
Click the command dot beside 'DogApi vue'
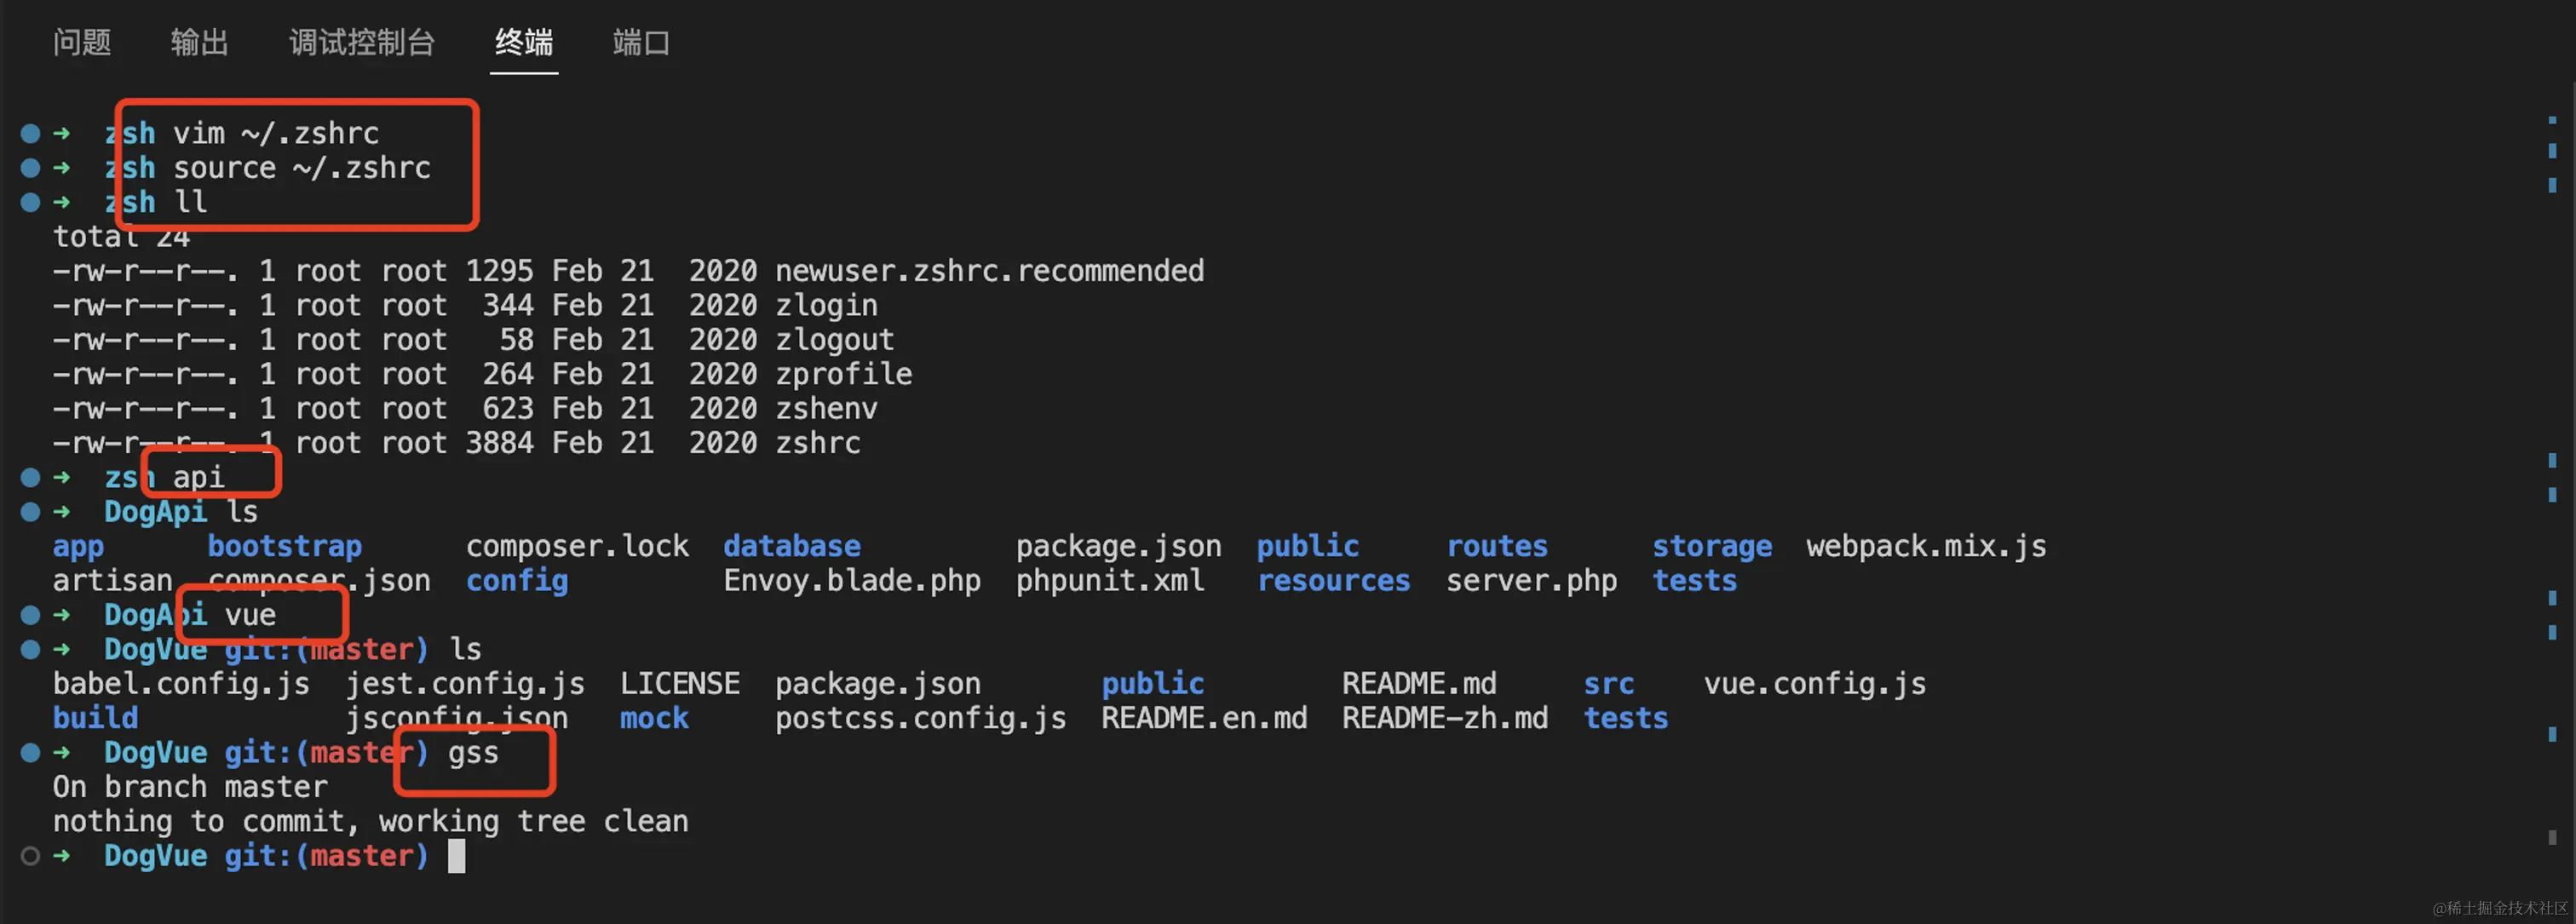click(30, 615)
